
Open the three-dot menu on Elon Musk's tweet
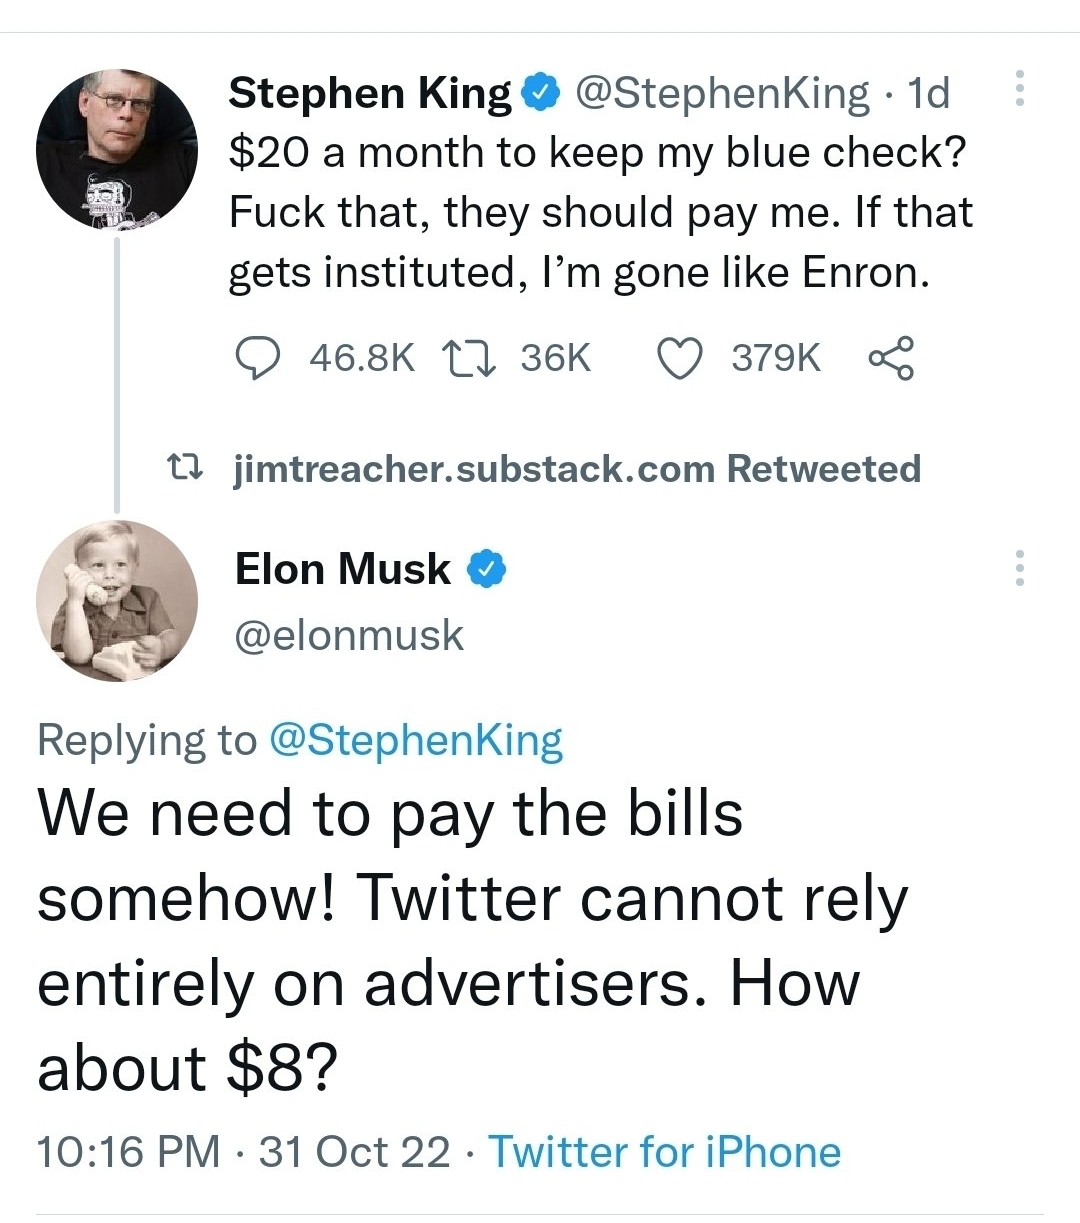click(x=1019, y=568)
